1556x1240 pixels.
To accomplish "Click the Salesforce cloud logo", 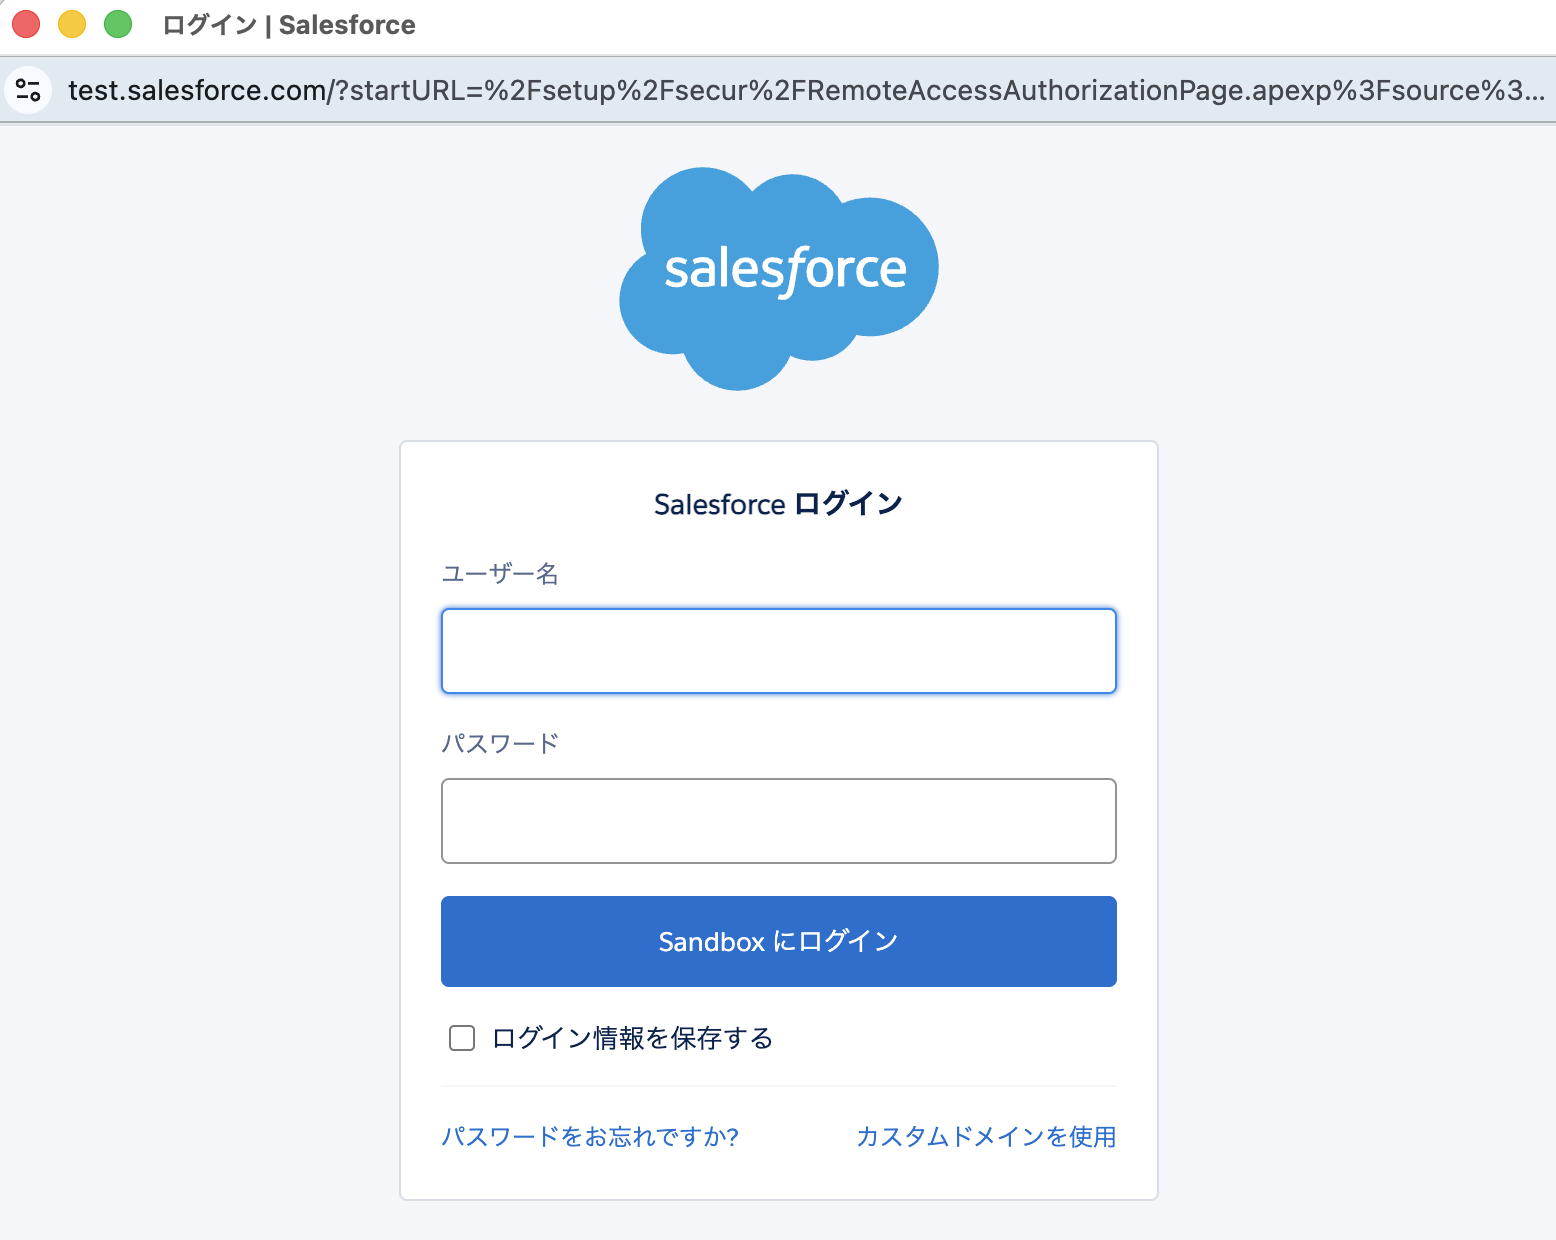I will tap(778, 278).
